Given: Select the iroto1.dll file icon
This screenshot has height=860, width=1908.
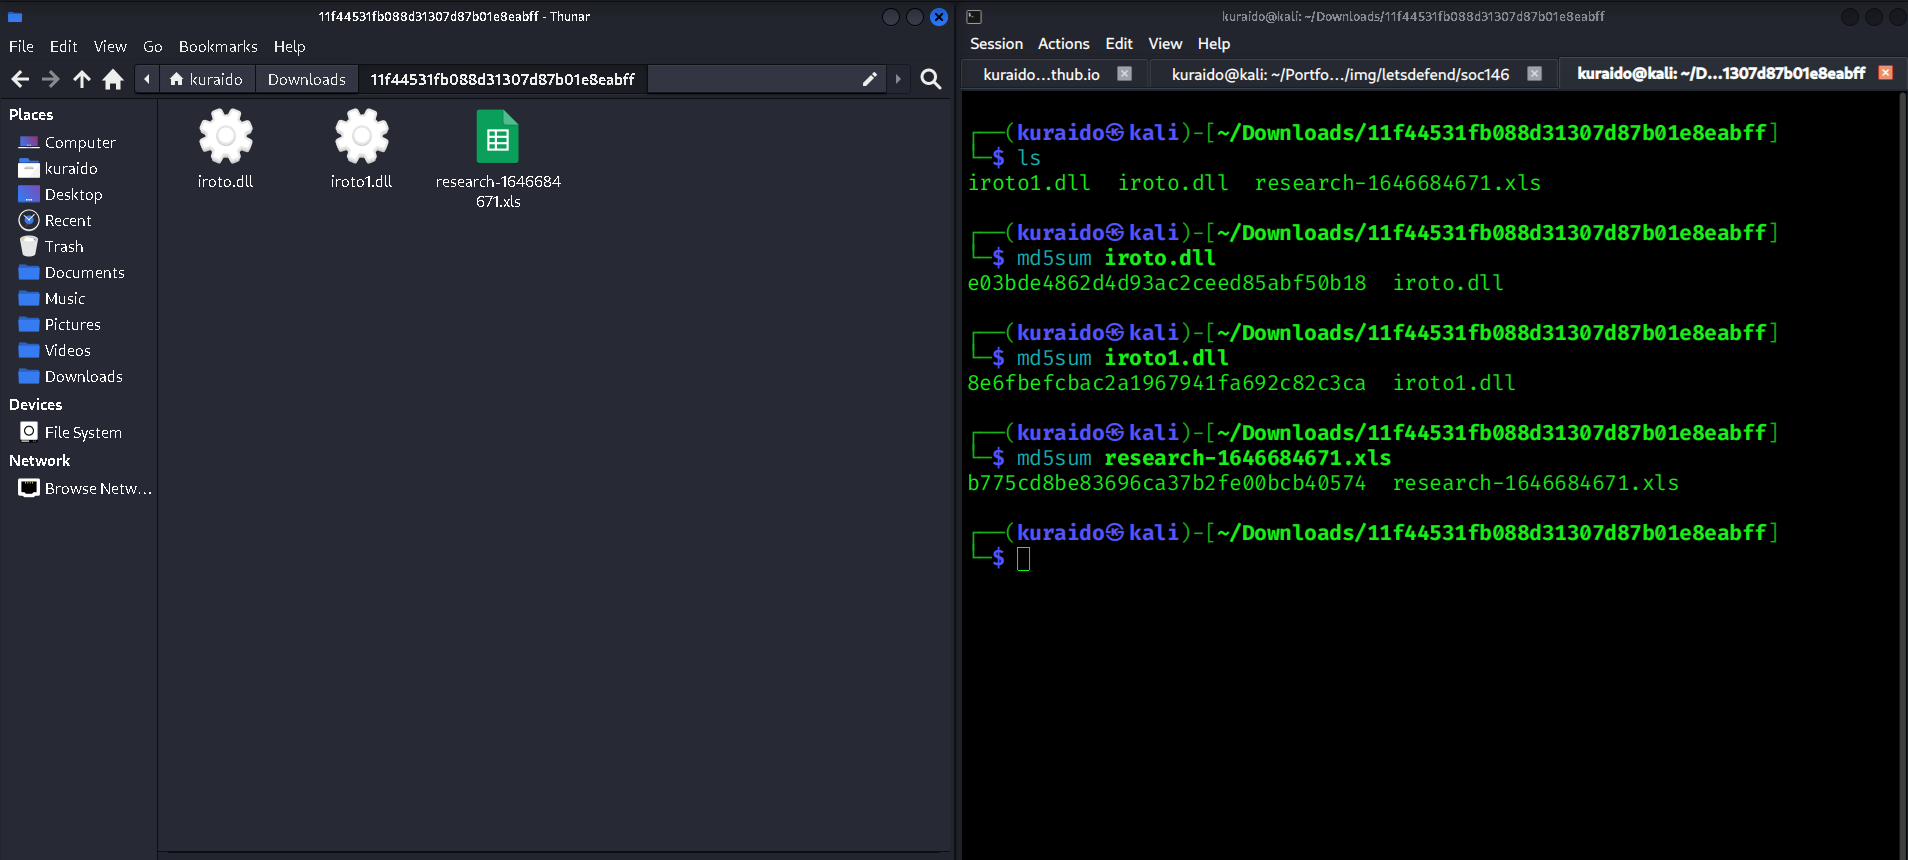Looking at the screenshot, I should coord(361,137).
